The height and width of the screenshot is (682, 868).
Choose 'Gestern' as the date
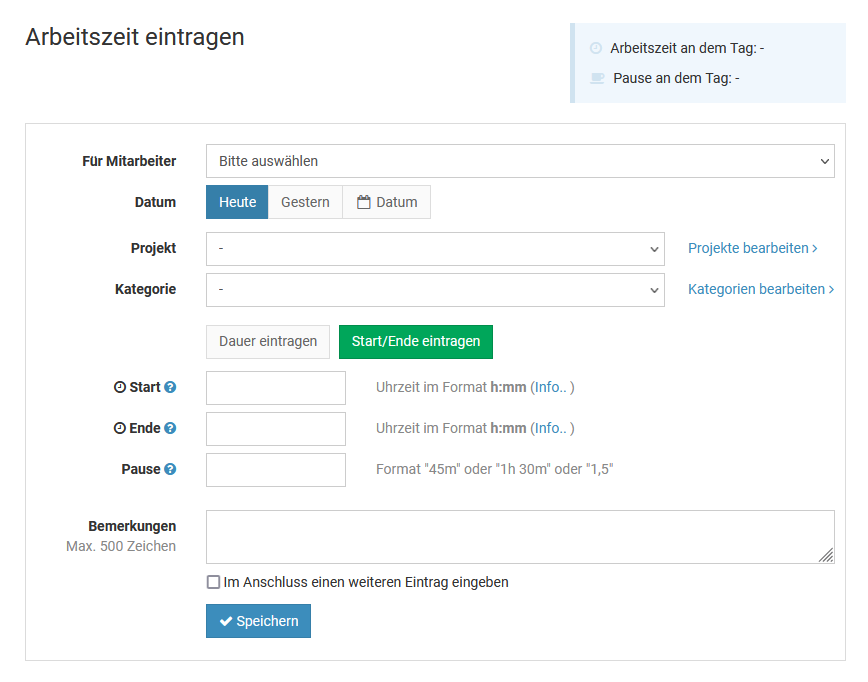[305, 202]
